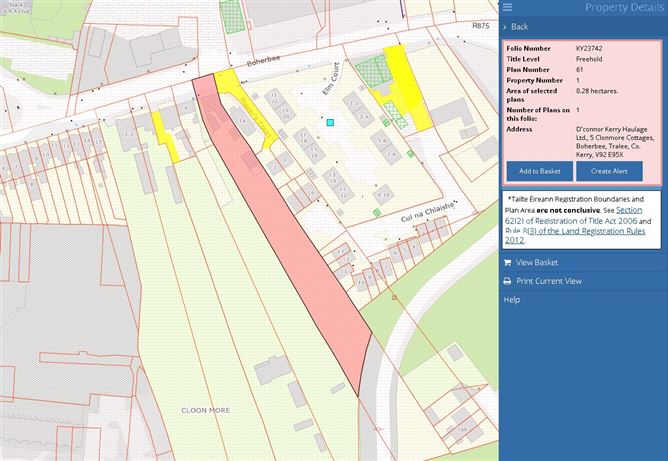Open Land Registration Rules 2012 link
668x461 pixels.
(575, 235)
